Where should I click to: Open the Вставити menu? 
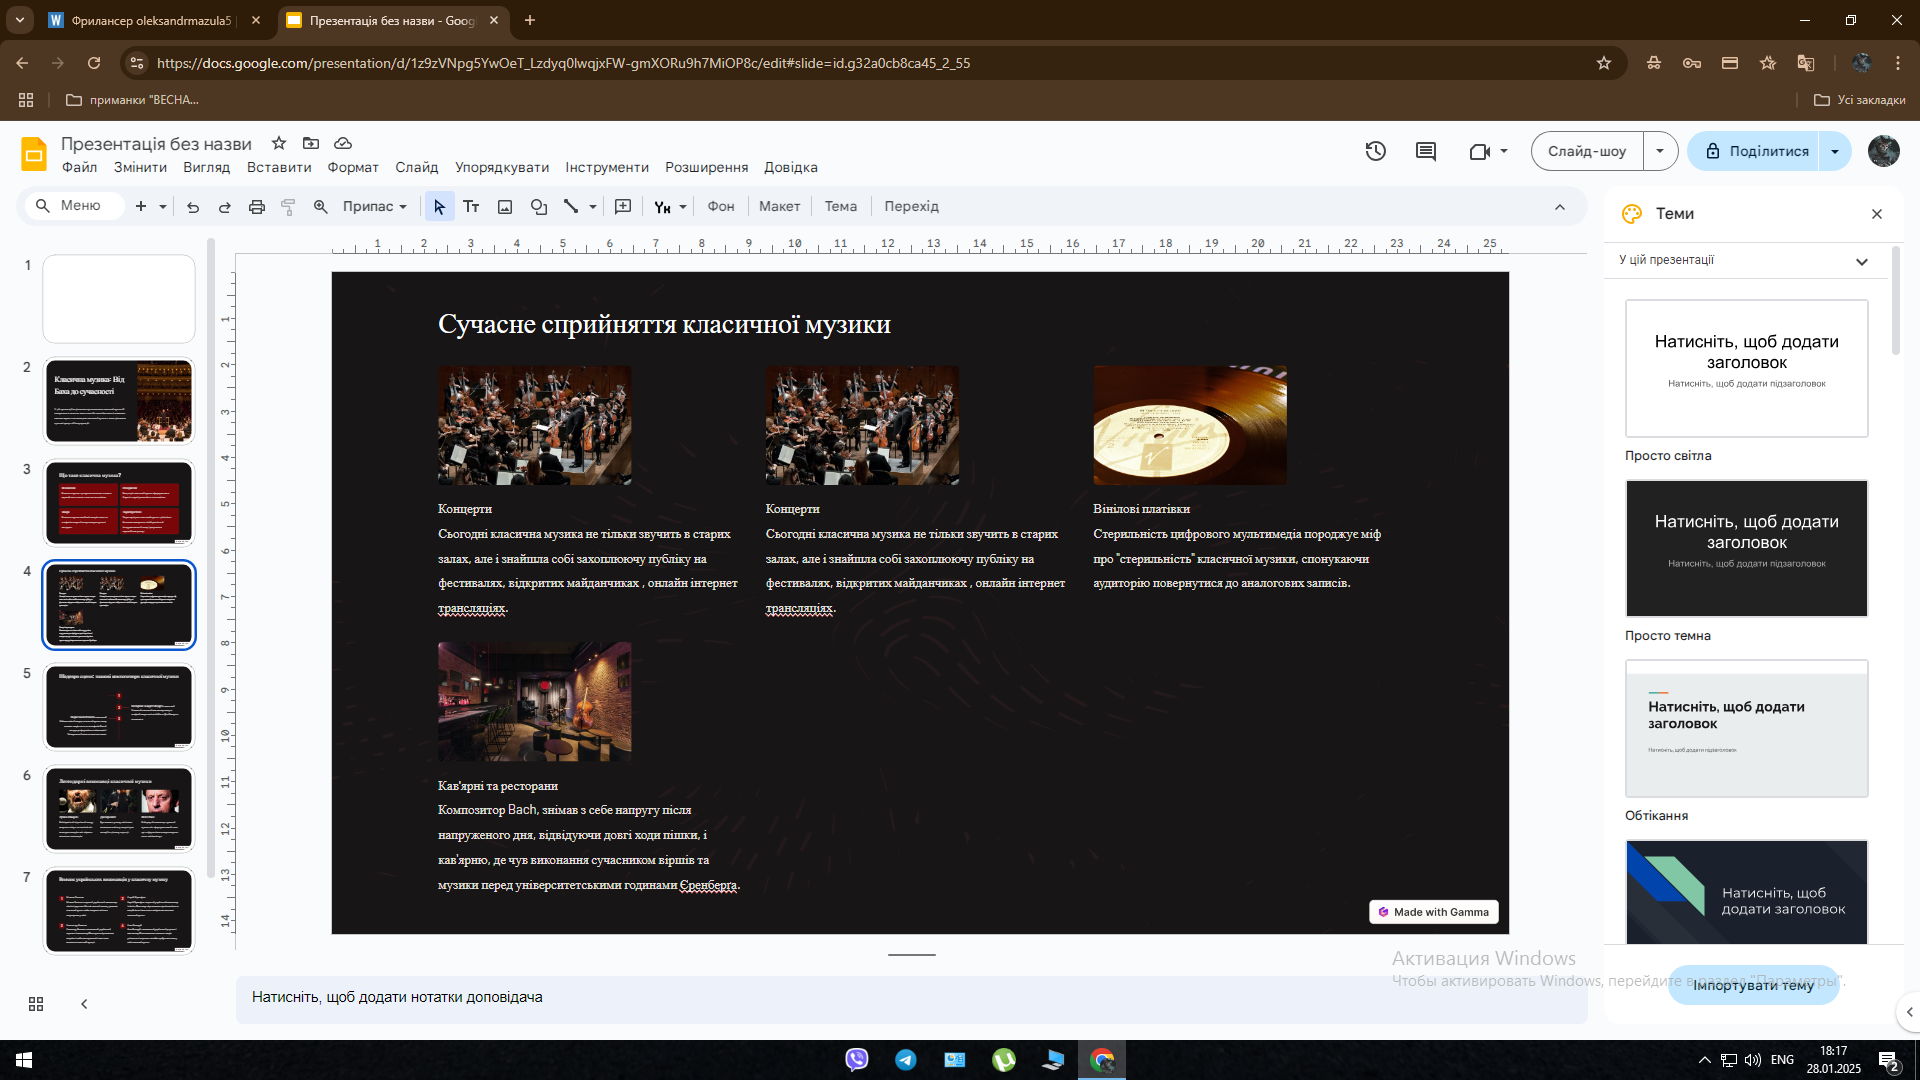pyautogui.click(x=279, y=167)
